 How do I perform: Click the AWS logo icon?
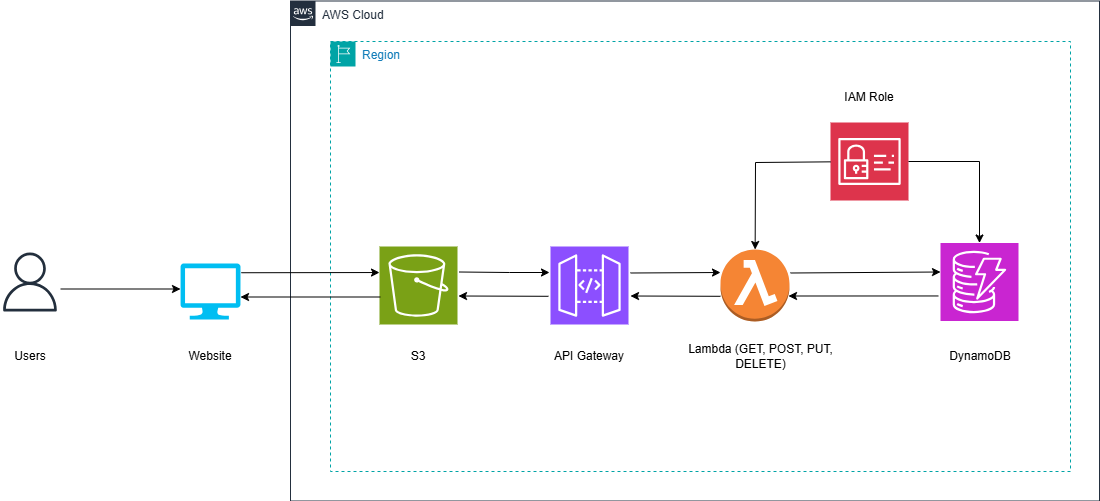click(303, 14)
